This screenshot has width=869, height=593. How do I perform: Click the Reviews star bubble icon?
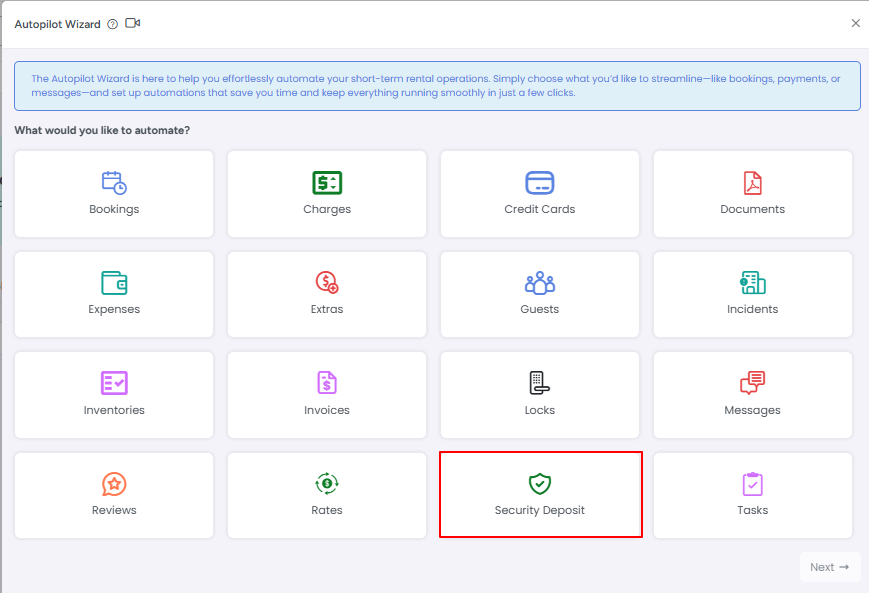[114, 484]
